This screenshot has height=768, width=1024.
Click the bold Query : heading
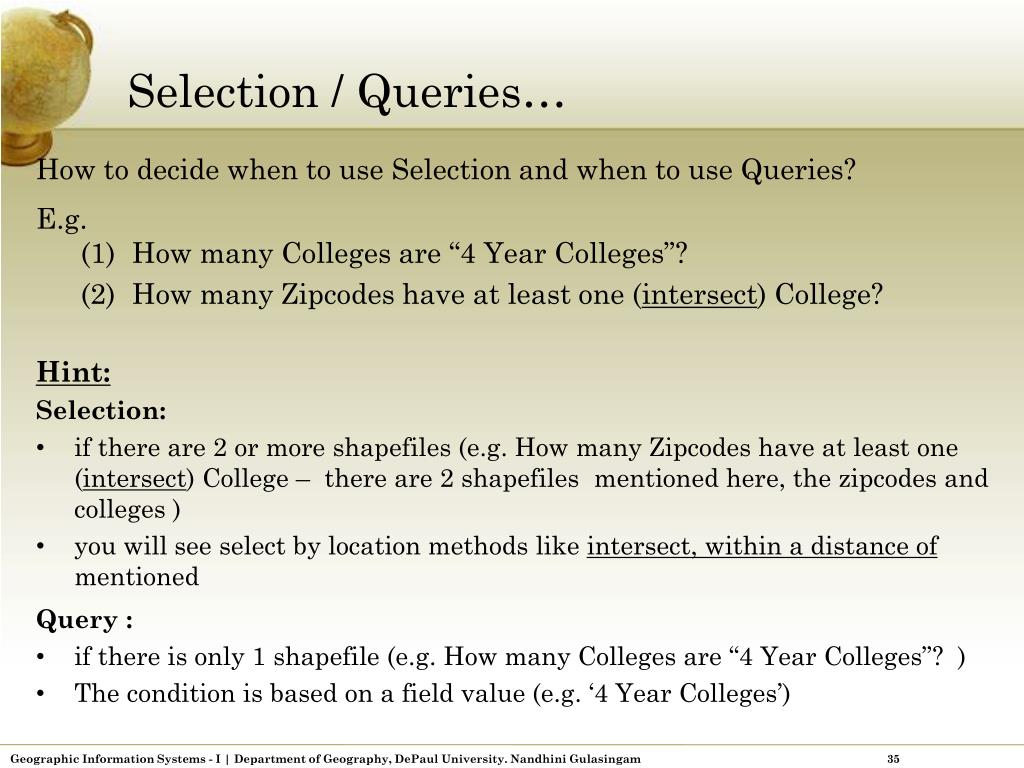[84, 619]
